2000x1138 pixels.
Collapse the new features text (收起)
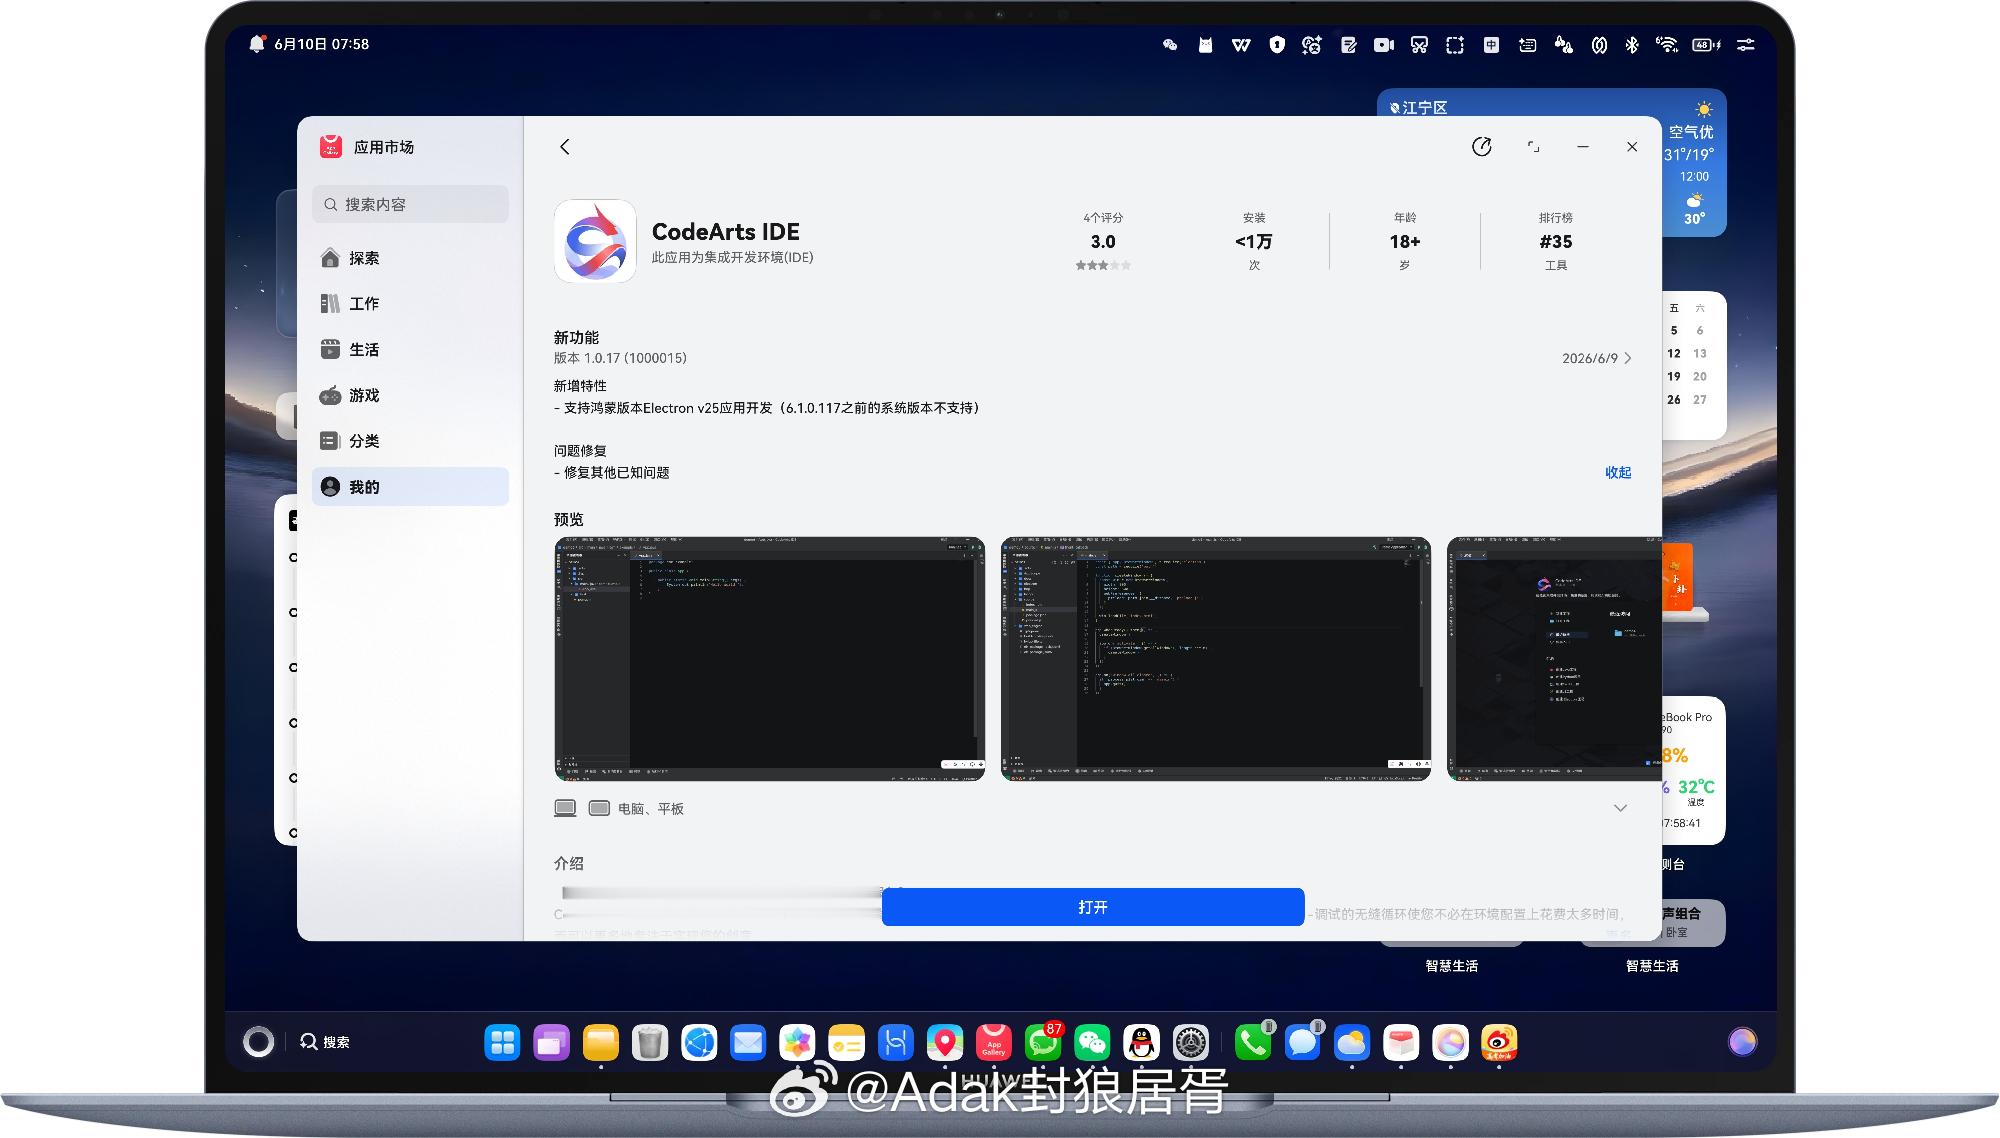(x=1618, y=472)
